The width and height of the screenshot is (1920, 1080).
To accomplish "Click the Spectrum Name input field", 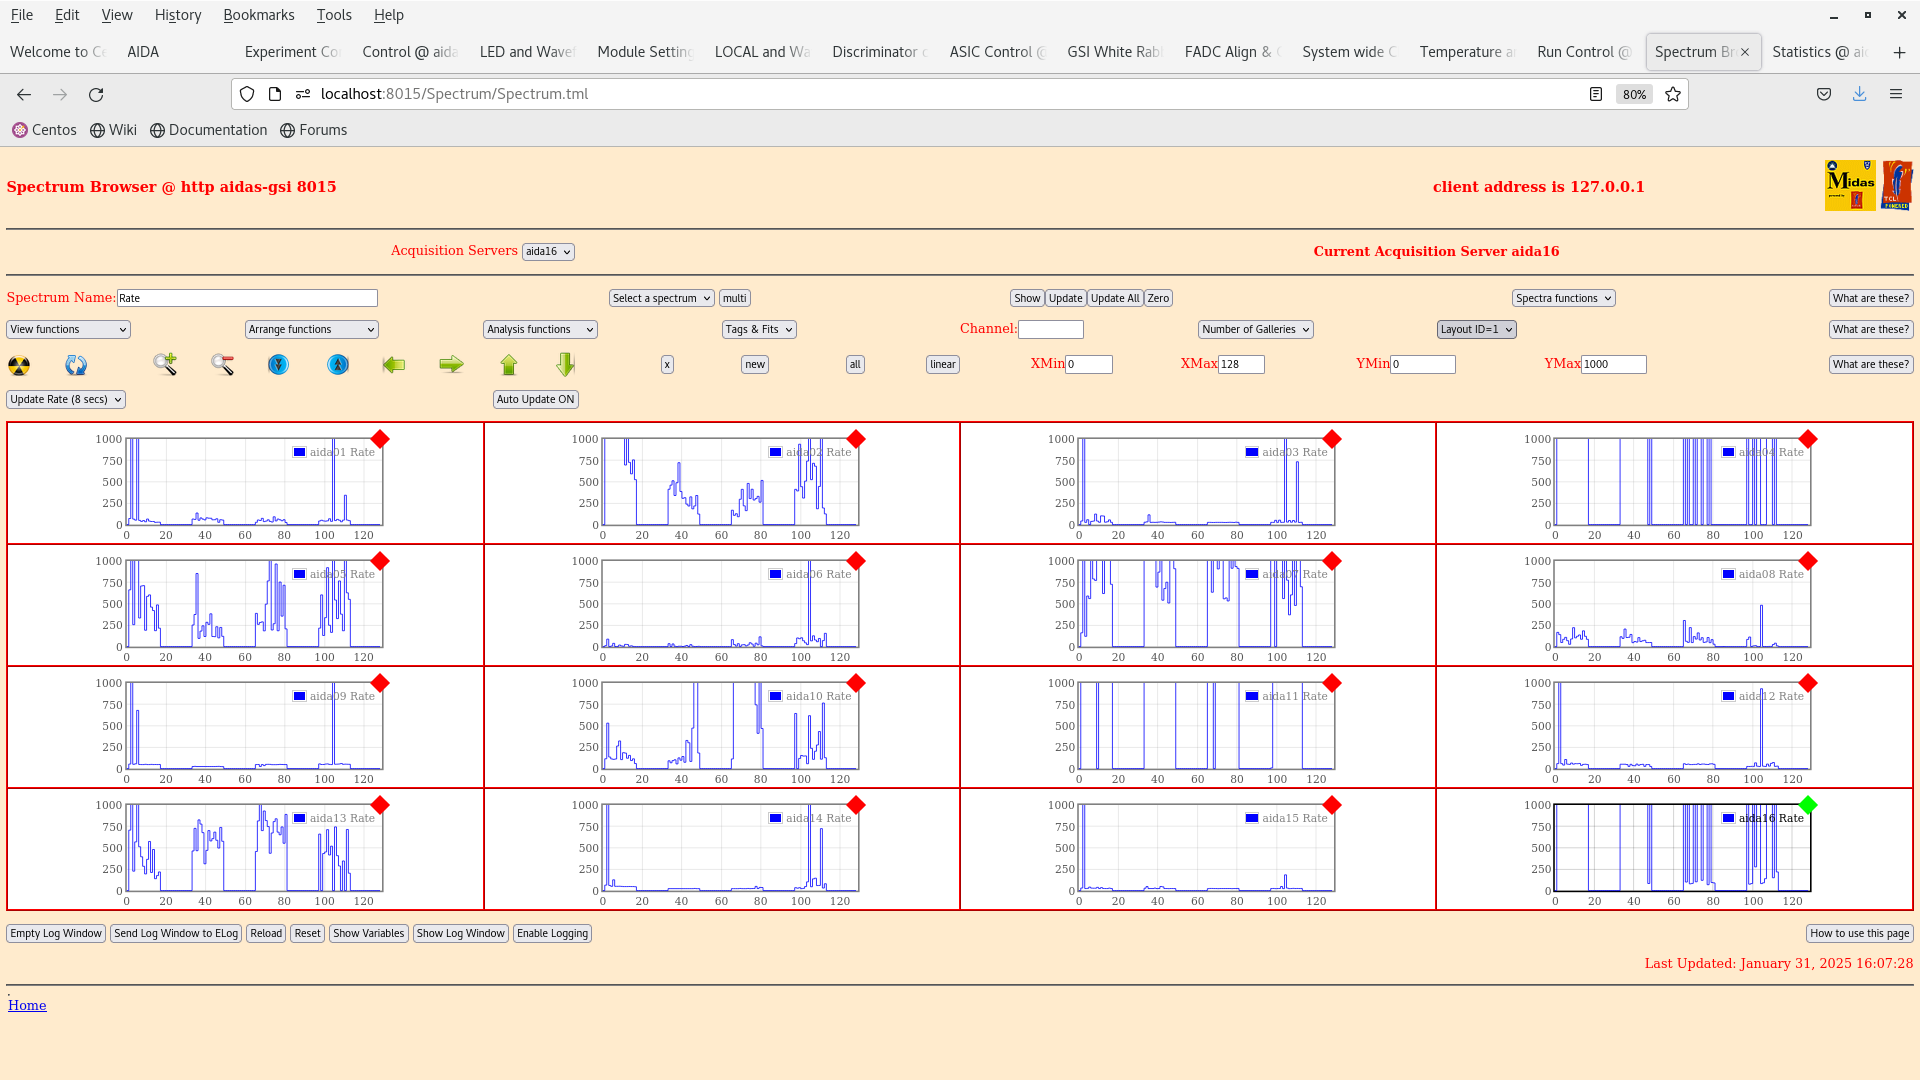I will [x=247, y=298].
